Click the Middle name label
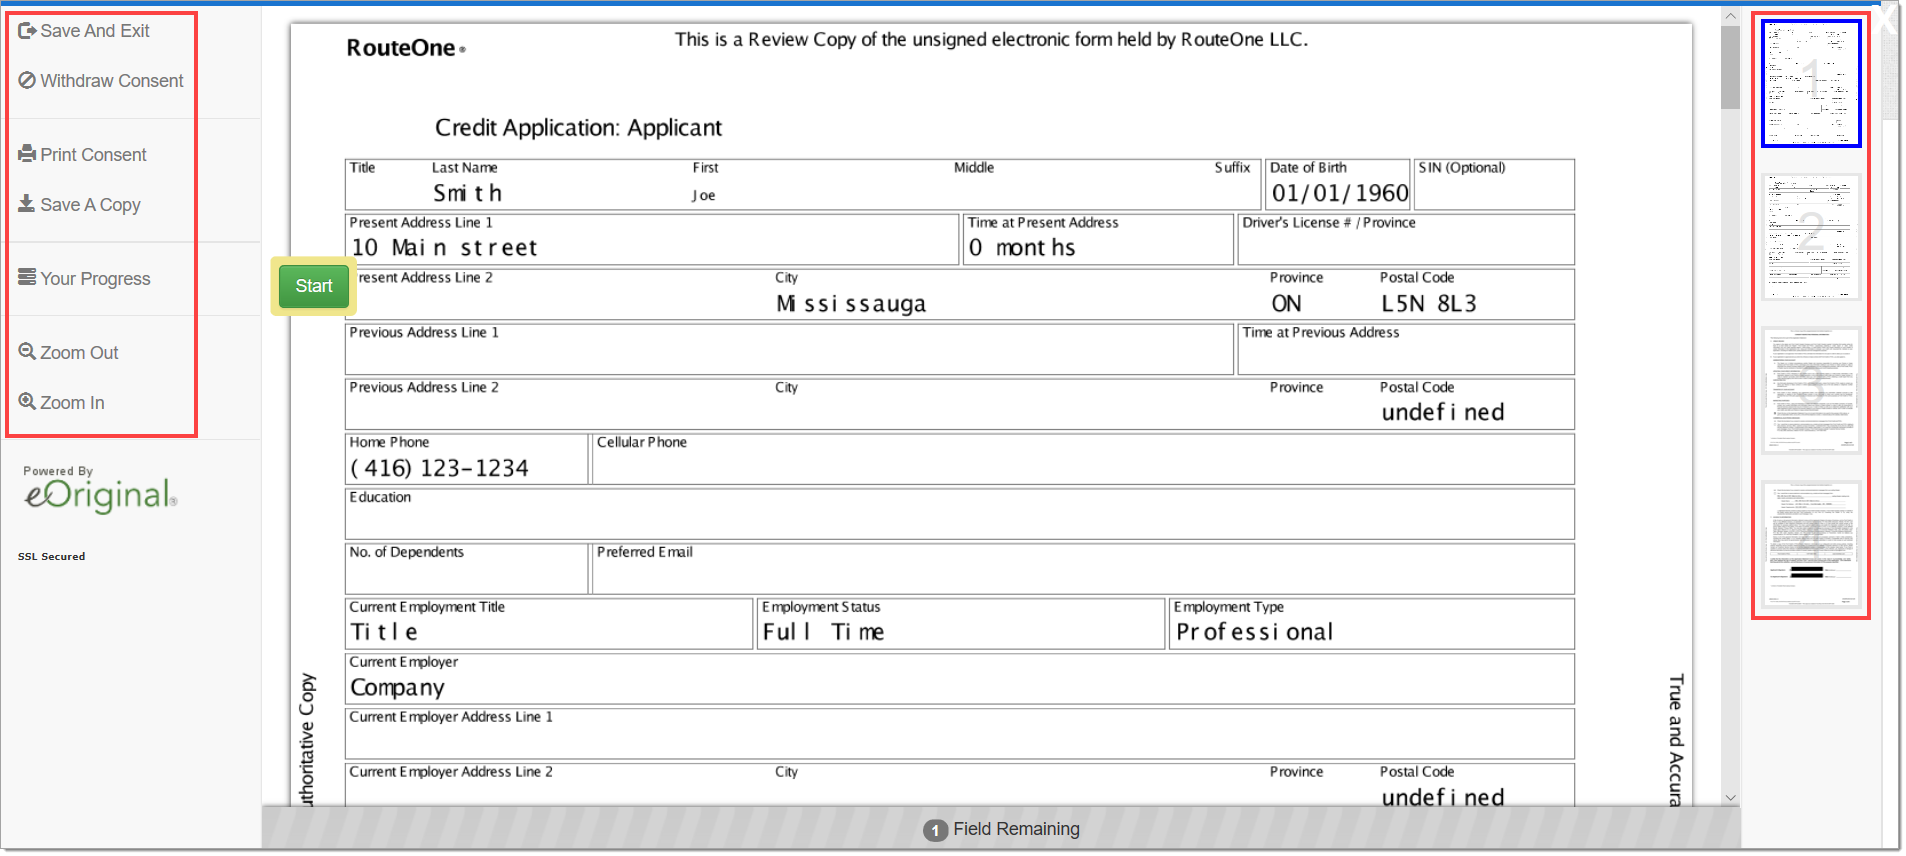Viewport: 1906px width, 856px height. tap(974, 168)
